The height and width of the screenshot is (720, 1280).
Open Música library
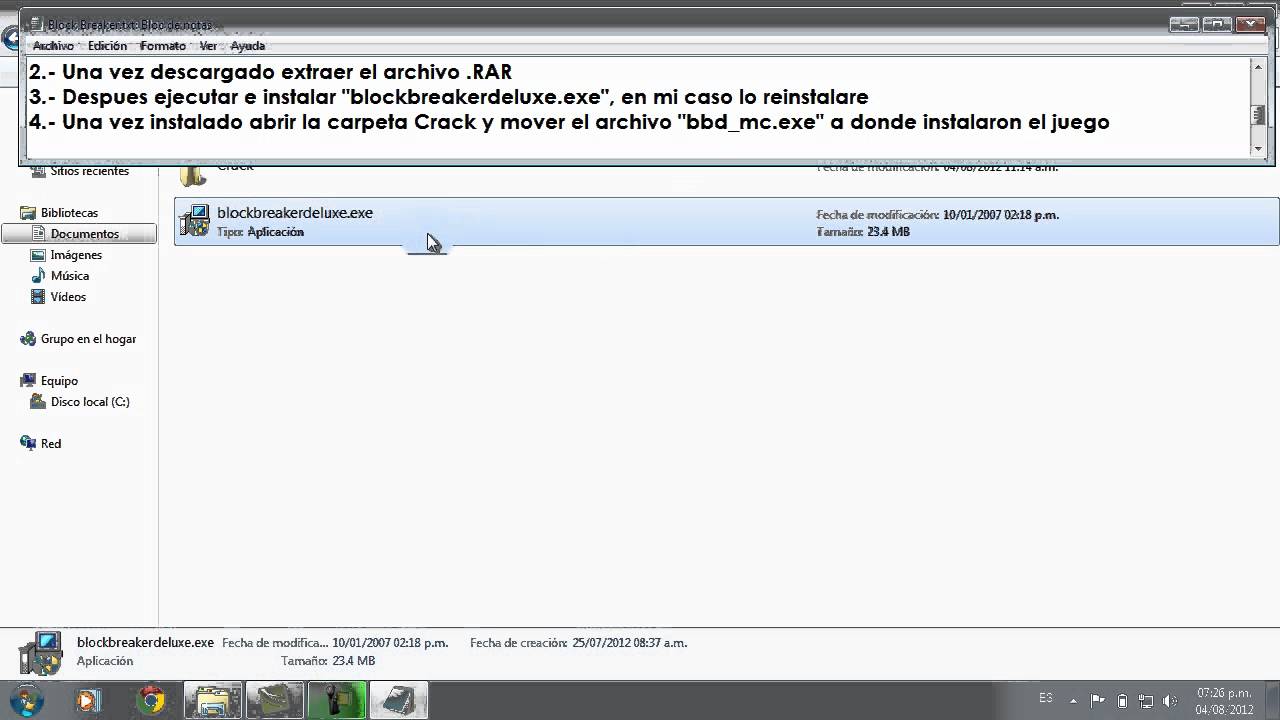click(x=70, y=276)
